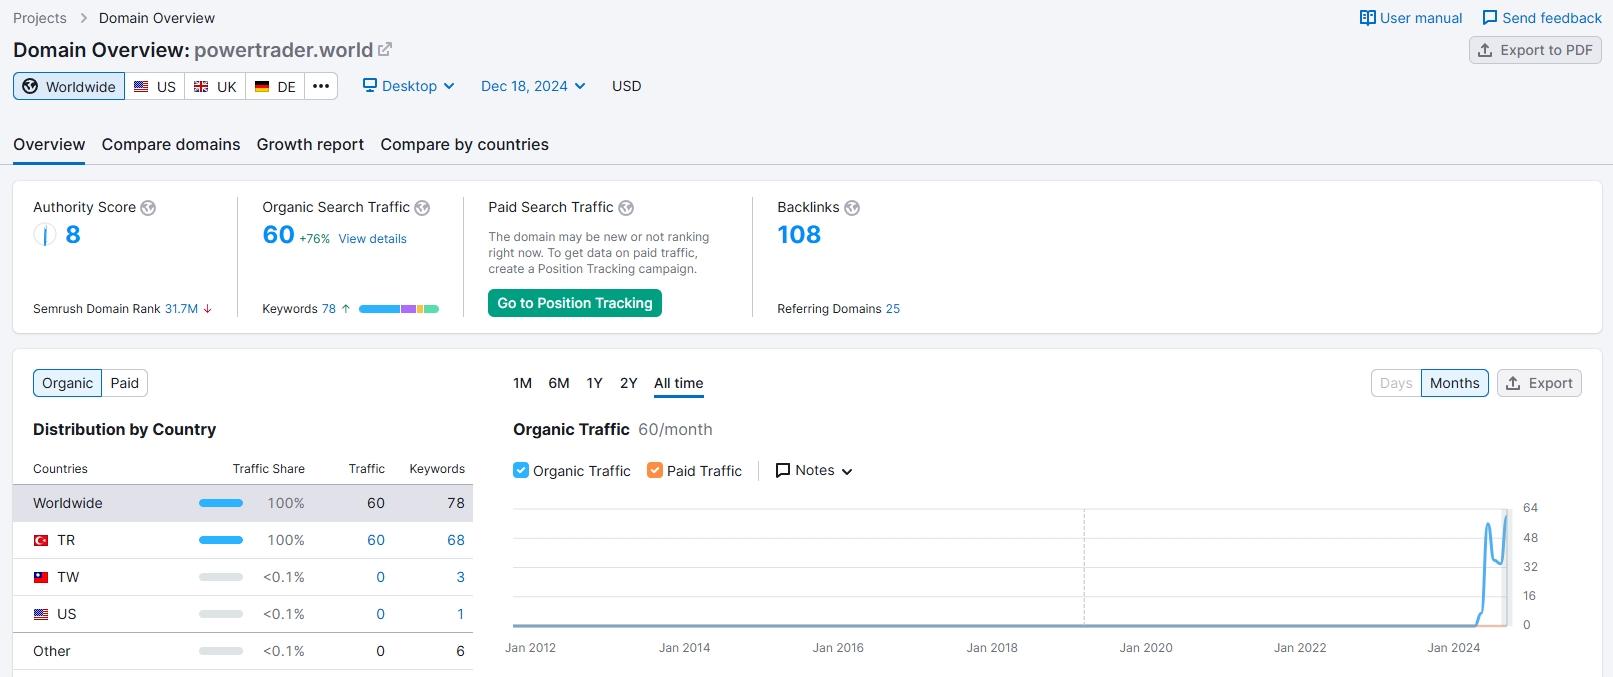Click Semrush Domain Rank value 31.7M
The image size is (1613, 677).
pyautogui.click(x=181, y=309)
